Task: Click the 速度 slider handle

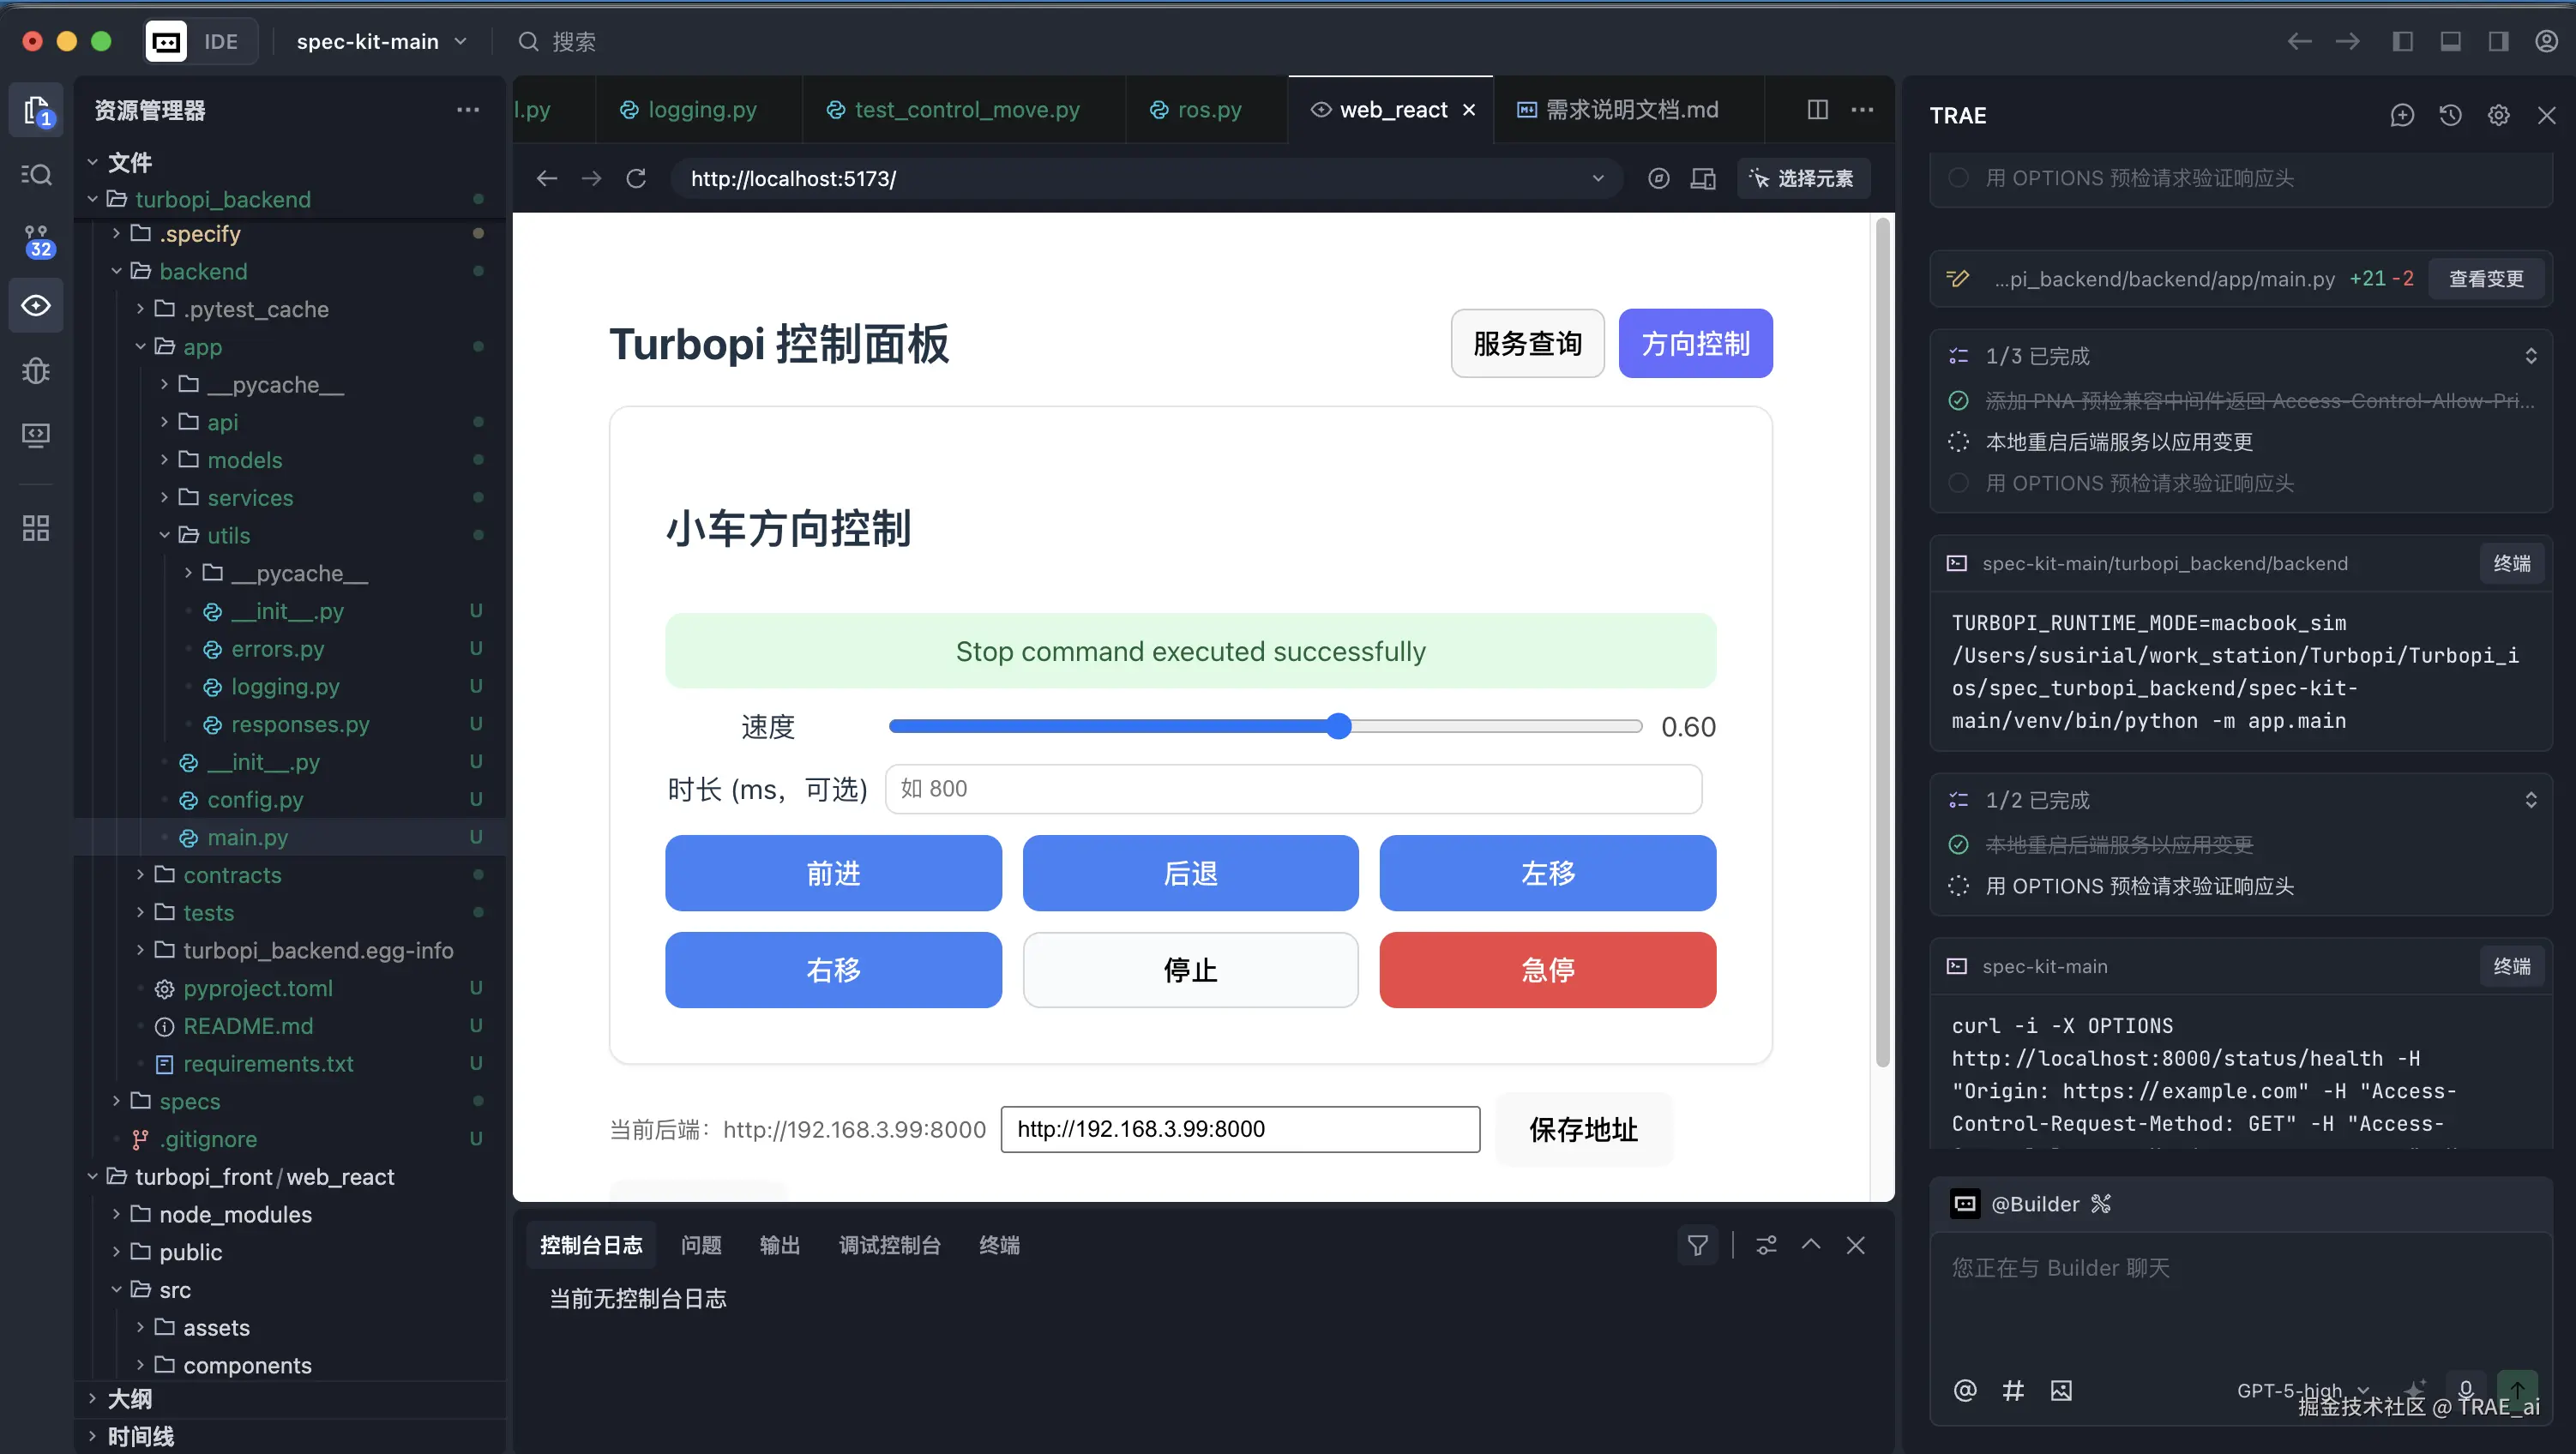Action: coord(1339,726)
